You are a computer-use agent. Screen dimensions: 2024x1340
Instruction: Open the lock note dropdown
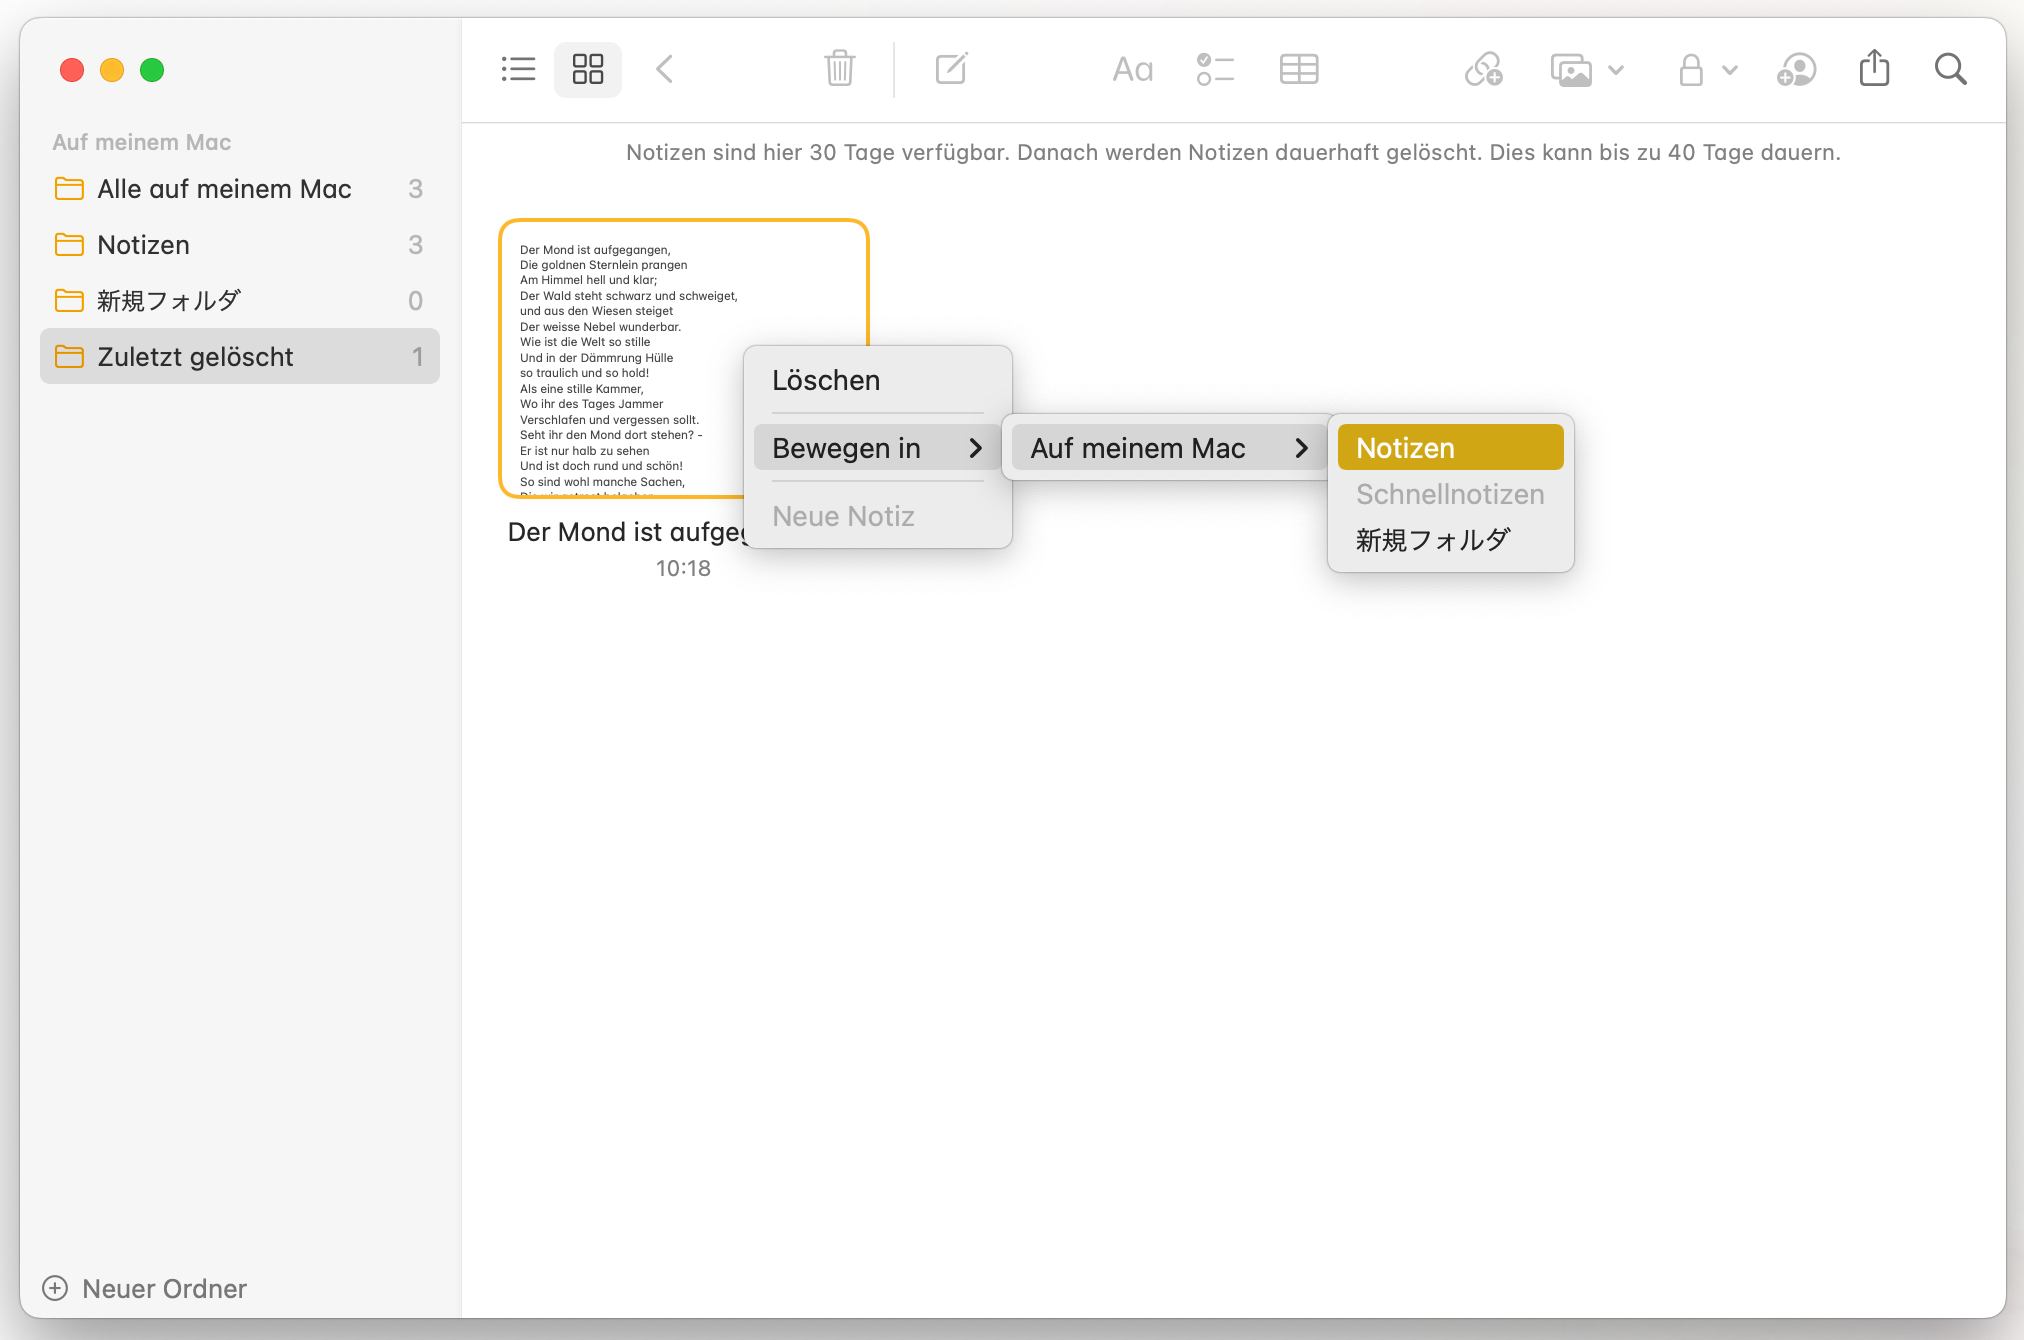pyautogui.click(x=1707, y=70)
